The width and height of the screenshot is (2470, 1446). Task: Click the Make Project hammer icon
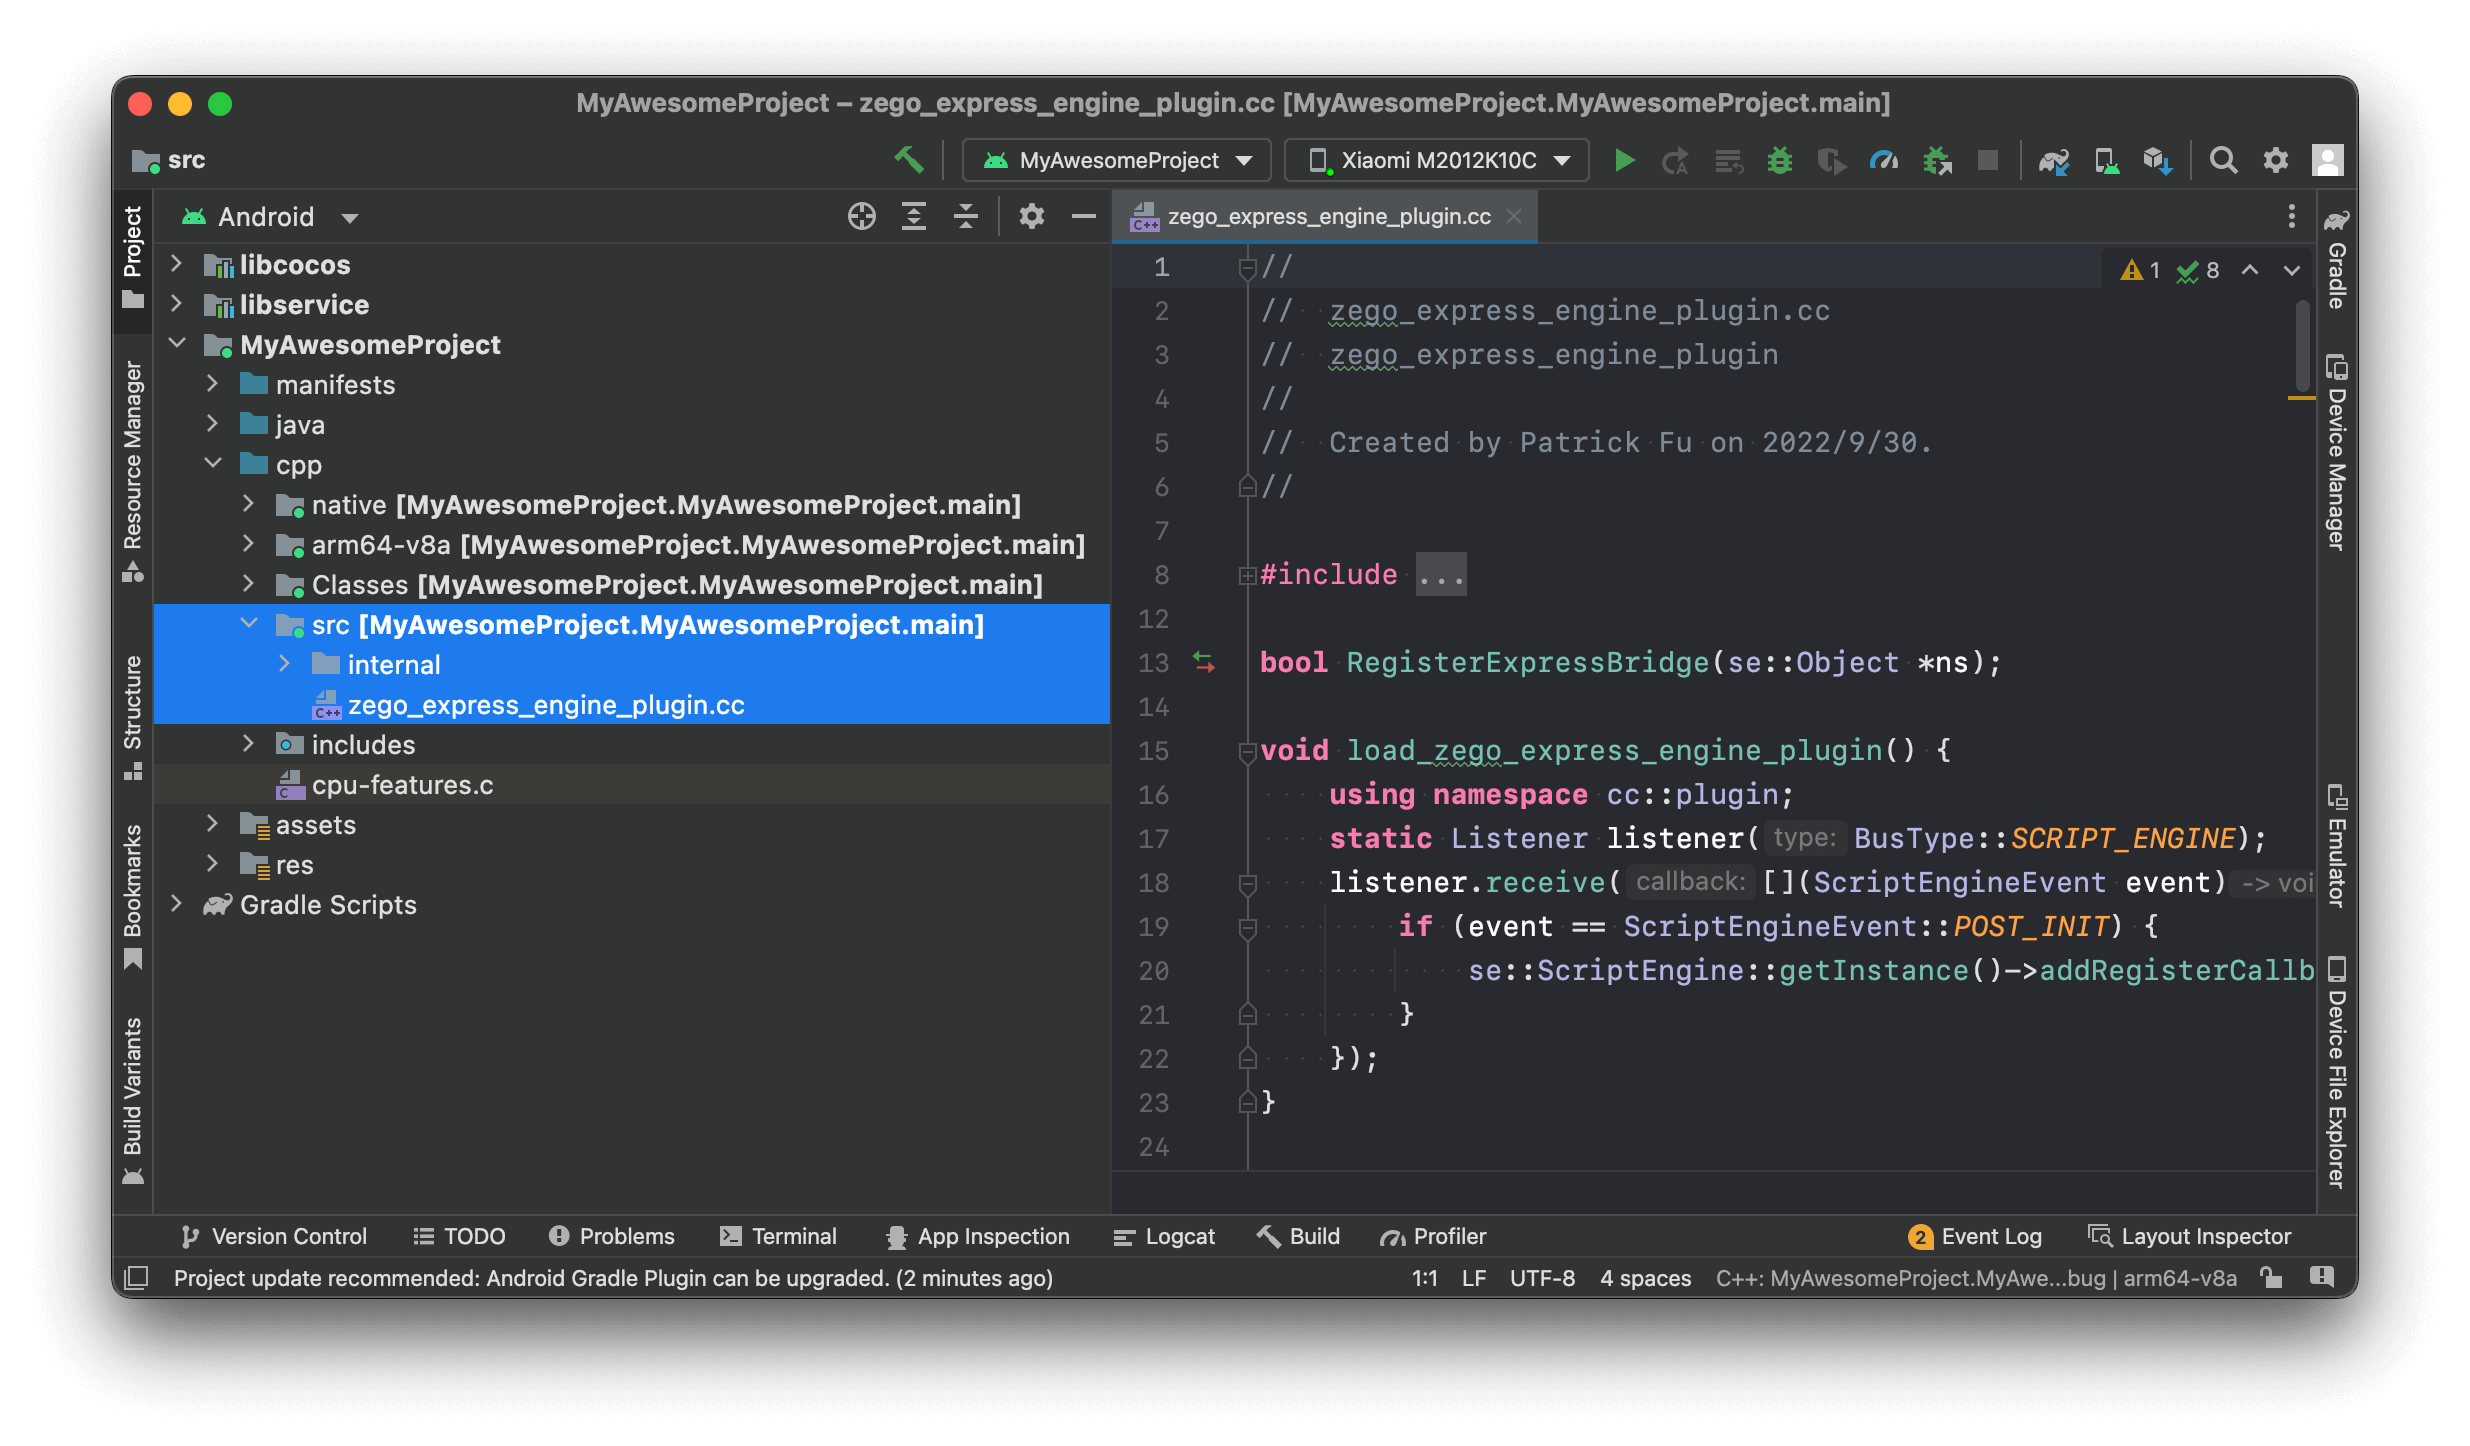click(908, 160)
